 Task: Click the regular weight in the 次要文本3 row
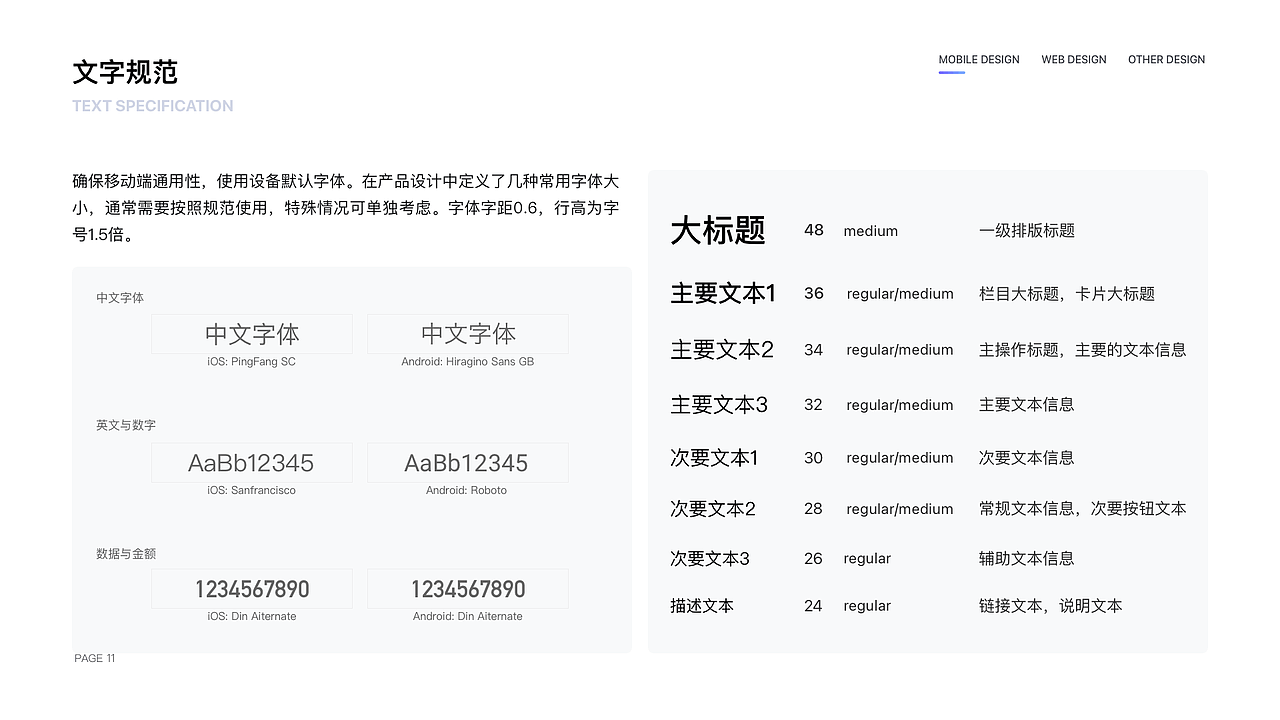pos(867,559)
